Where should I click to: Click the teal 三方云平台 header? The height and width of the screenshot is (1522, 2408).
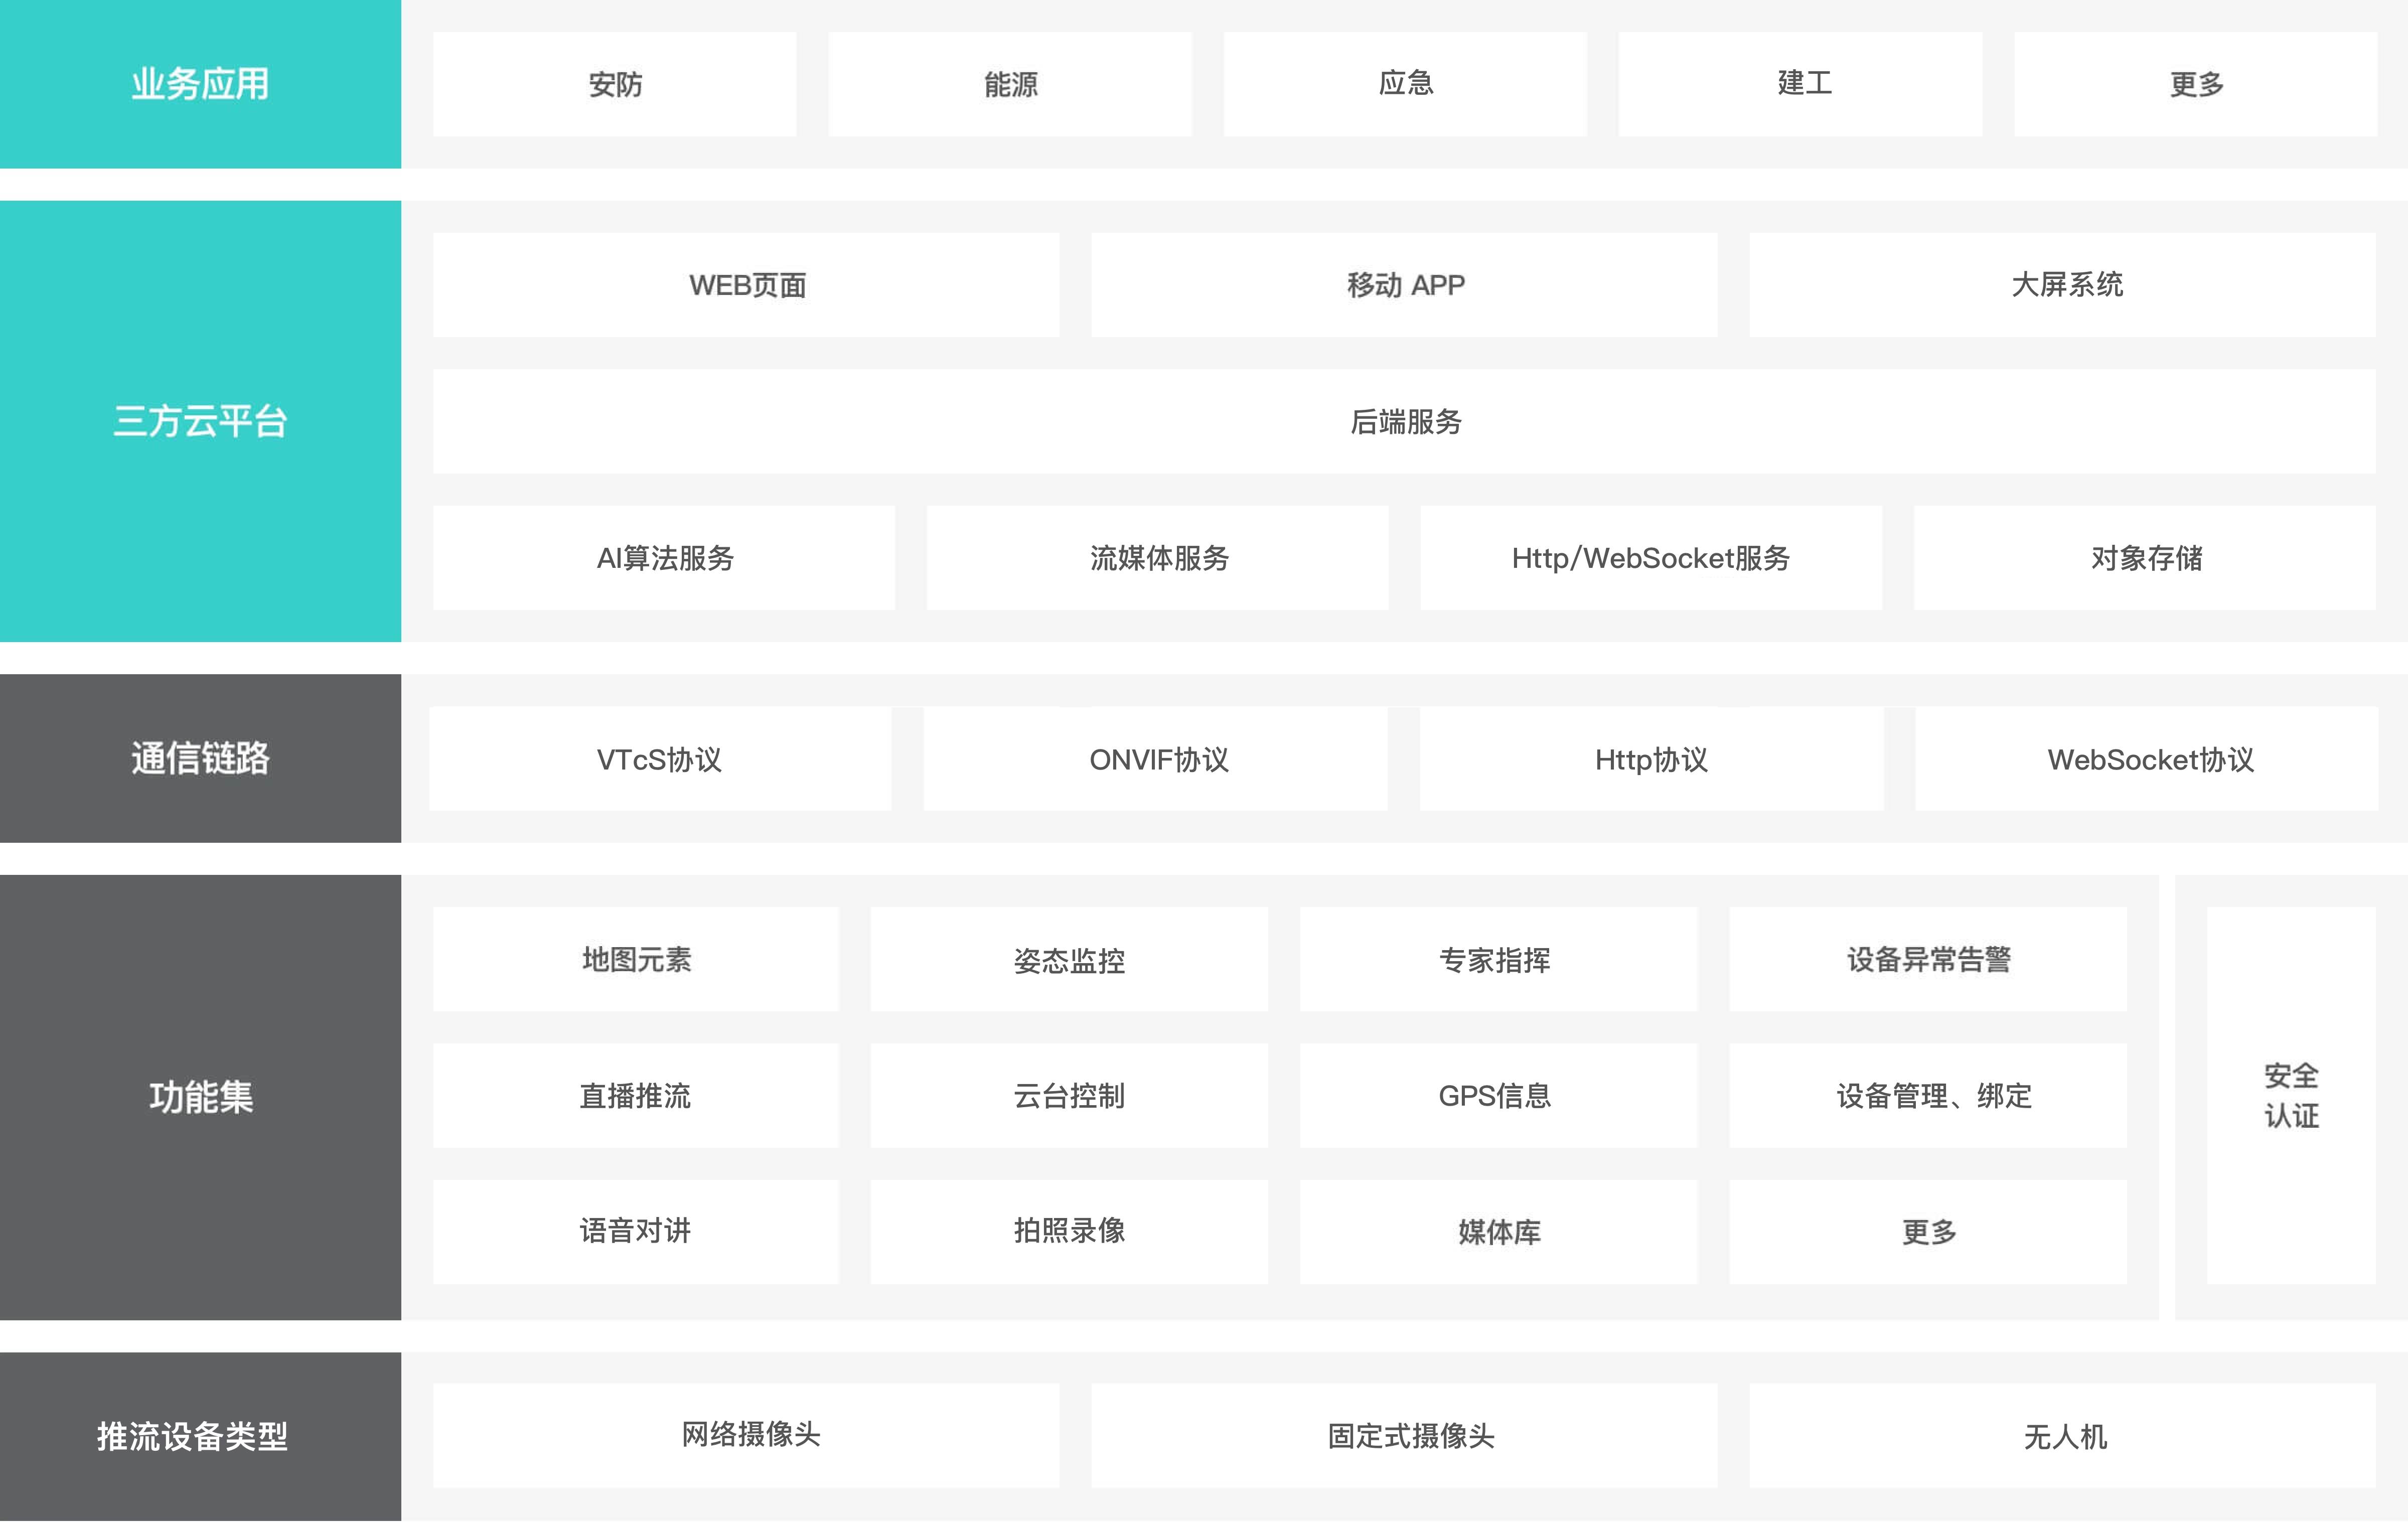(x=200, y=421)
